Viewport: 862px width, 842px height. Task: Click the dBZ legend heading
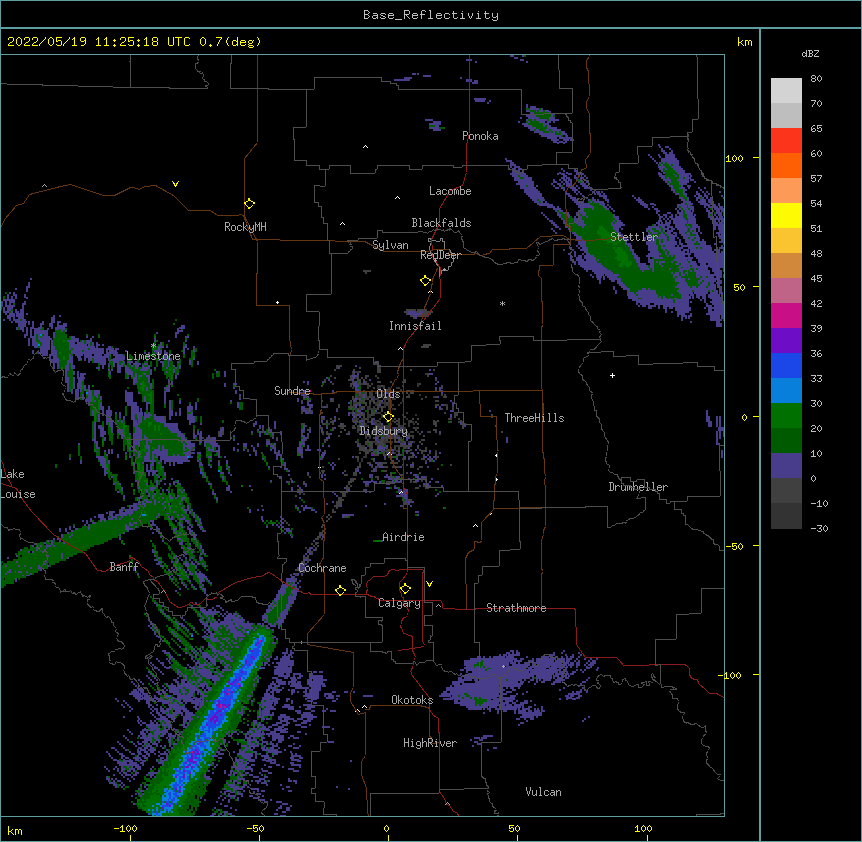pyautogui.click(x=810, y=54)
